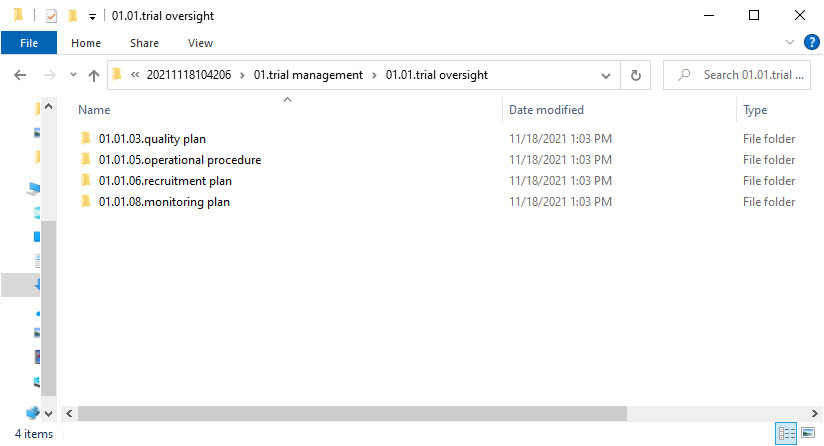Refresh the current folder view
The image size is (824, 446).
635,75
